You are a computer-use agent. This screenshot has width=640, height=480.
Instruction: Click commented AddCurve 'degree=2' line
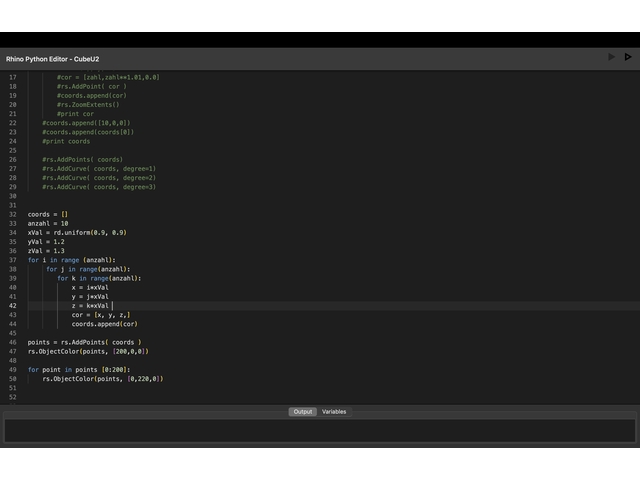pyautogui.click(x=99, y=178)
